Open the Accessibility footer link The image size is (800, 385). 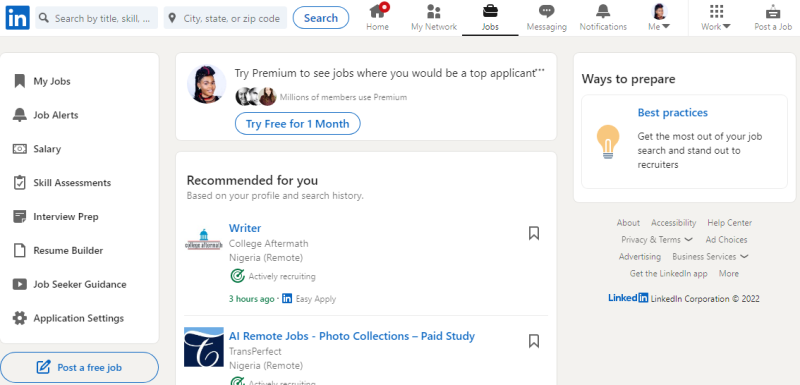tap(673, 223)
